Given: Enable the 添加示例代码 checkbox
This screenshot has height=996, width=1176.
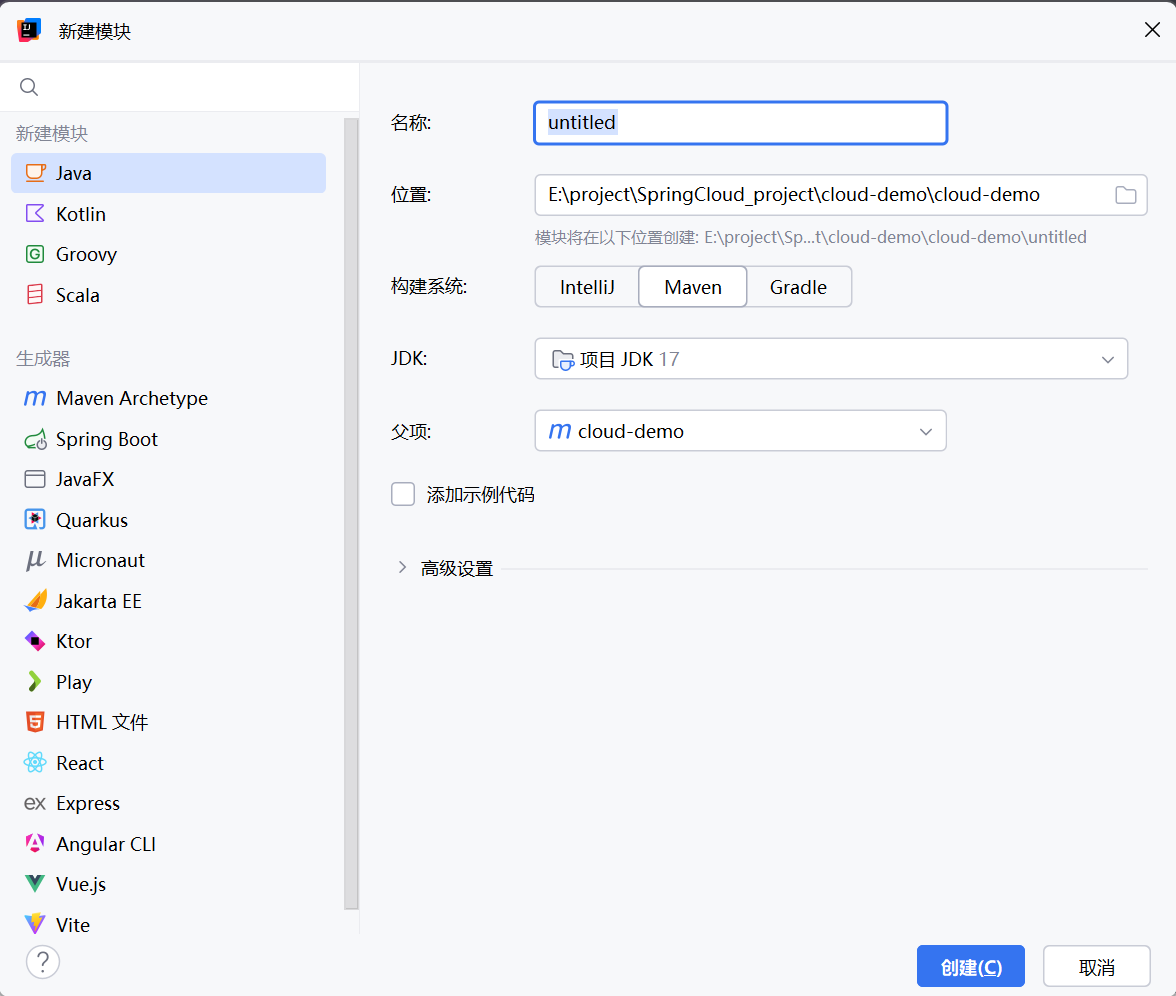Looking at the screenshot, I should pyautogui.click(x=403, y=494).
